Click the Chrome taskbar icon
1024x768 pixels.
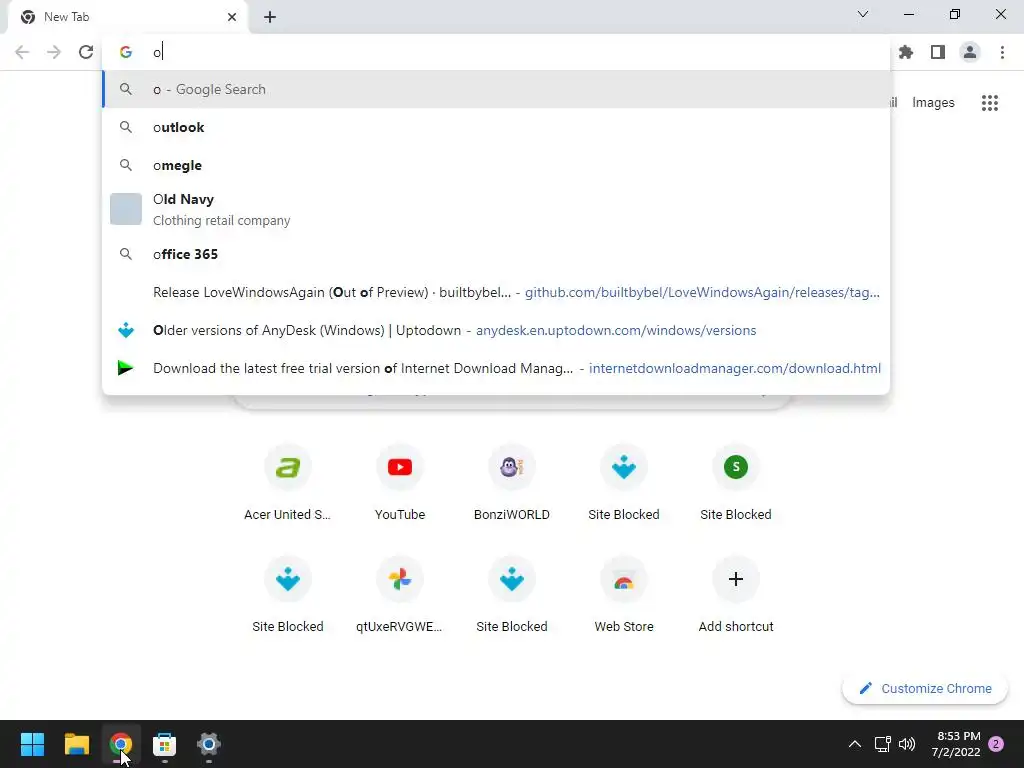[x=121, y=744]
